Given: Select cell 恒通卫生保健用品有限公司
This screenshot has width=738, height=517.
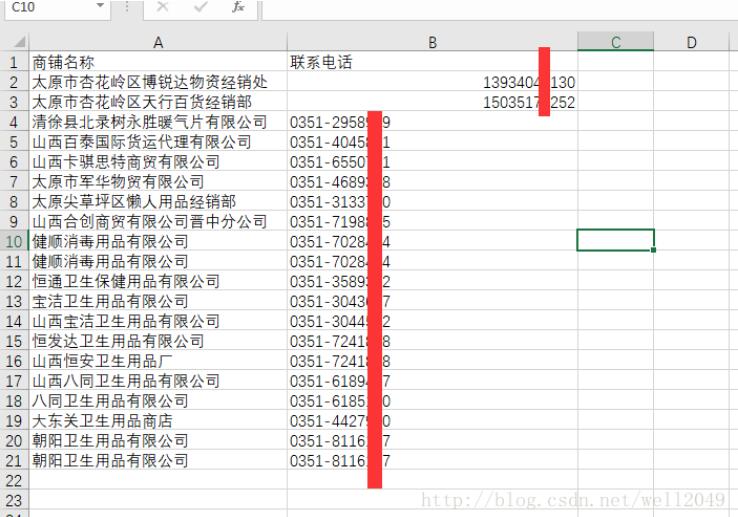Looking at the screenshot, I should tap(158, 281).
